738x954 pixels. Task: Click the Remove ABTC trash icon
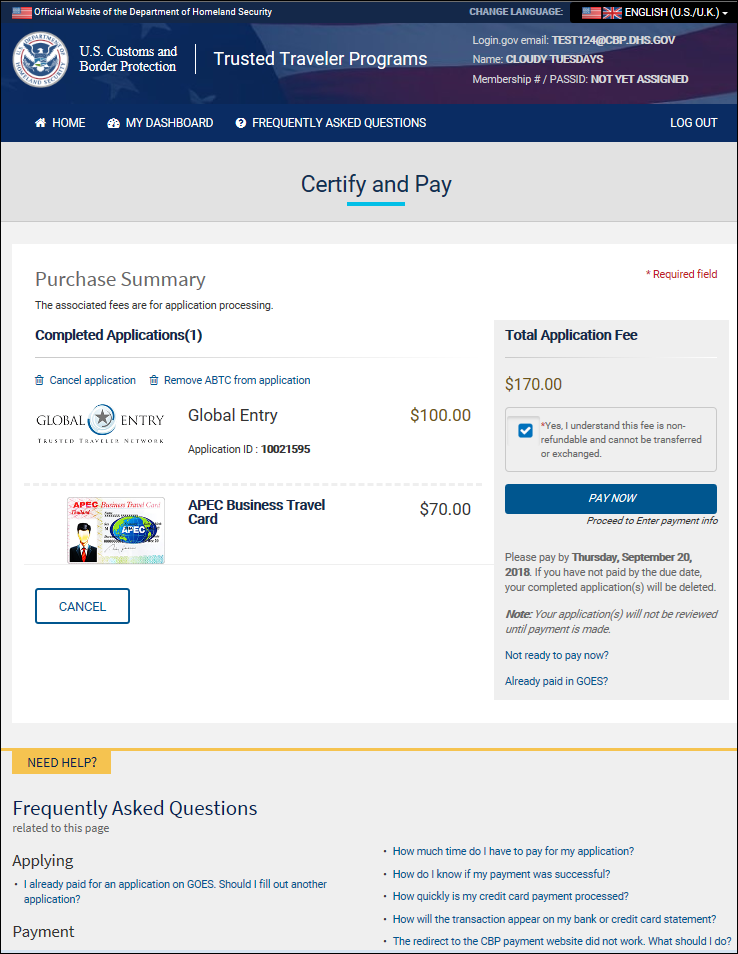[154, 380]
